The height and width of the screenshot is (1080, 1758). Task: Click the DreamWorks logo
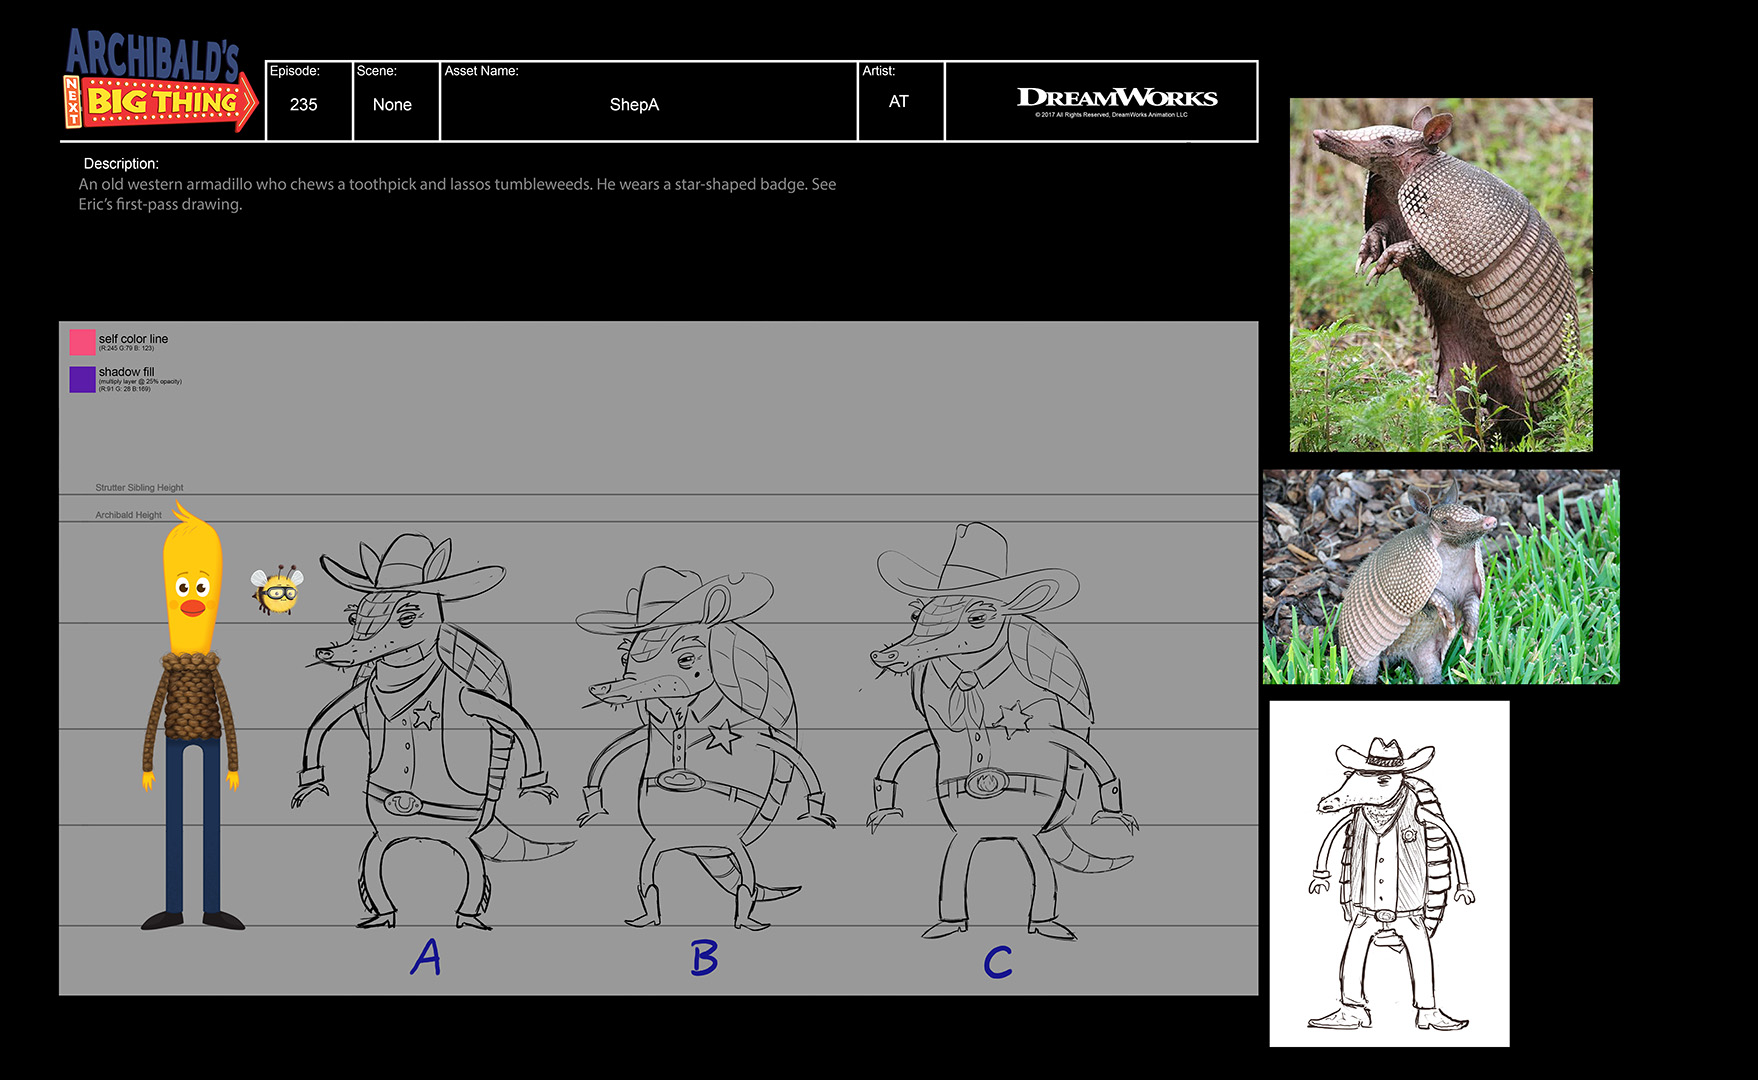tap(1116, 99)
